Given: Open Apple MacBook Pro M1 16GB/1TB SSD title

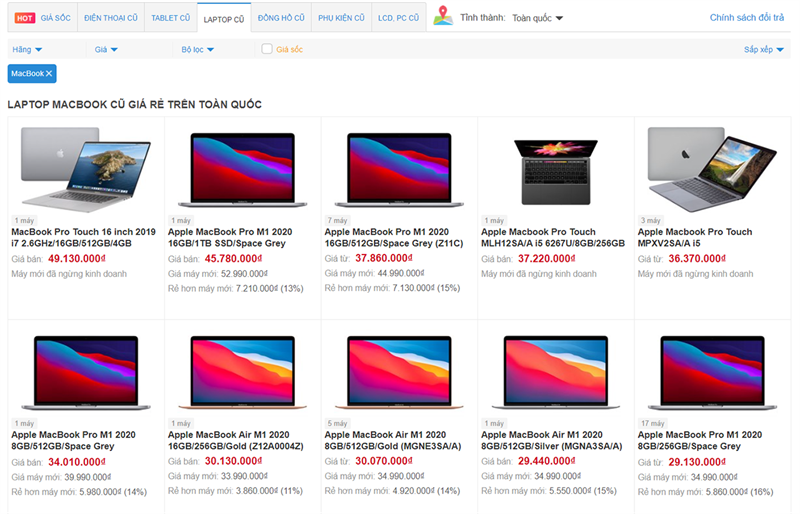Looking at the screenshot, I should pos(230,237).
